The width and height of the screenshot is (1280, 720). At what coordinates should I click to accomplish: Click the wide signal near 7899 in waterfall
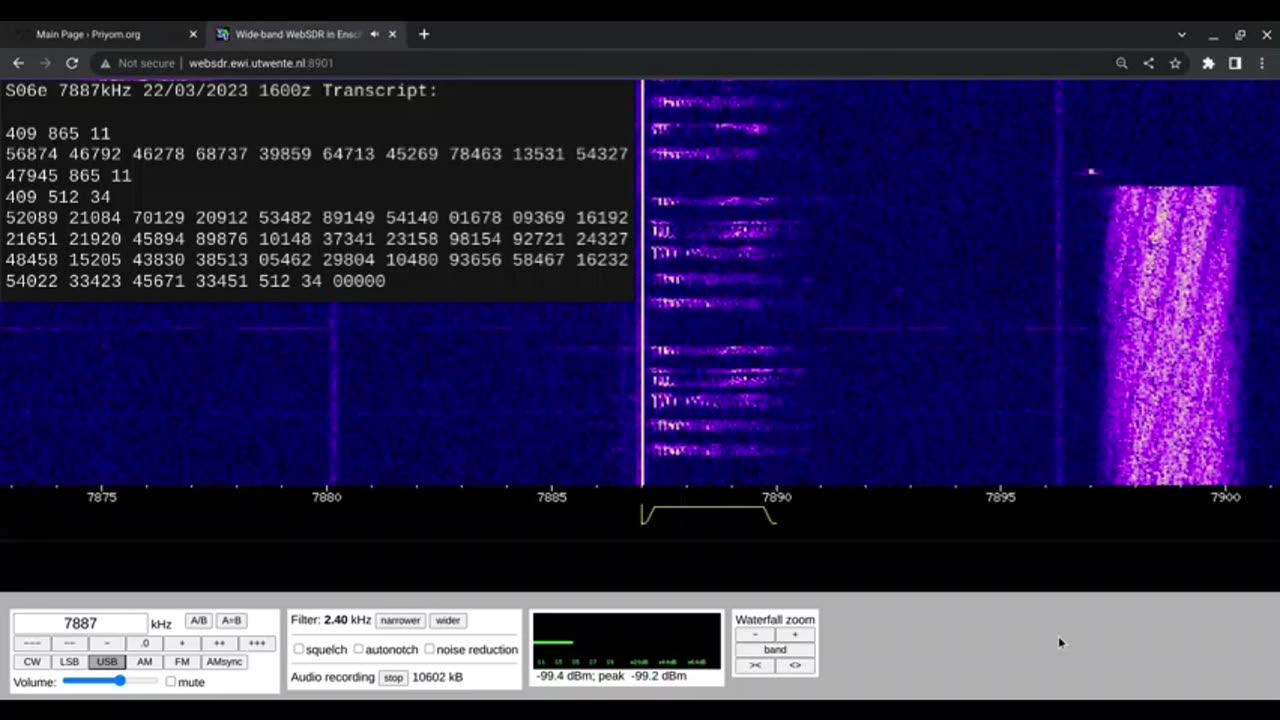tap(1173, 335)
